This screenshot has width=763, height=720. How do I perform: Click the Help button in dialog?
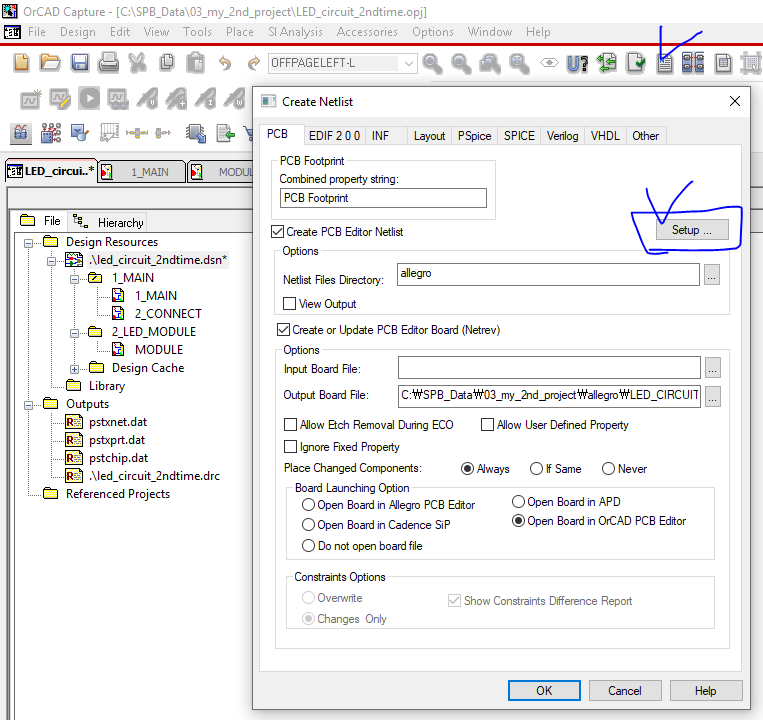point(706,690)
